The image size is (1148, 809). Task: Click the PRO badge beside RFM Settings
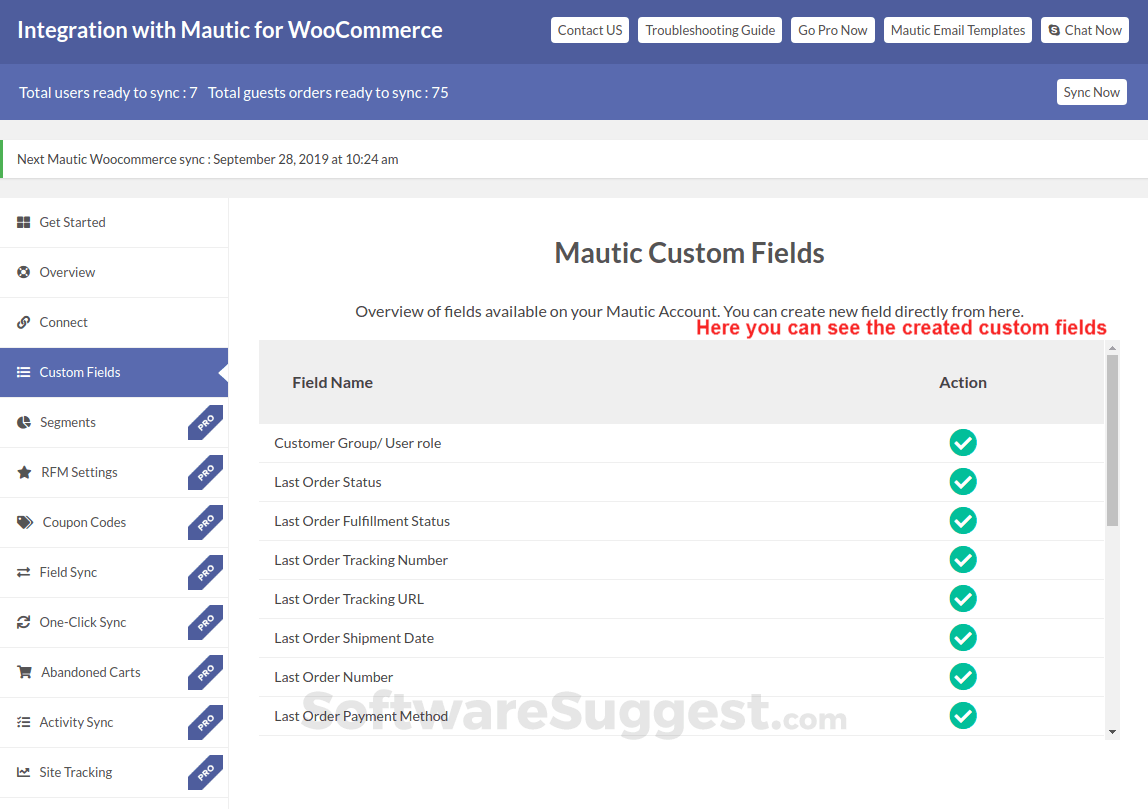point(205,472)
